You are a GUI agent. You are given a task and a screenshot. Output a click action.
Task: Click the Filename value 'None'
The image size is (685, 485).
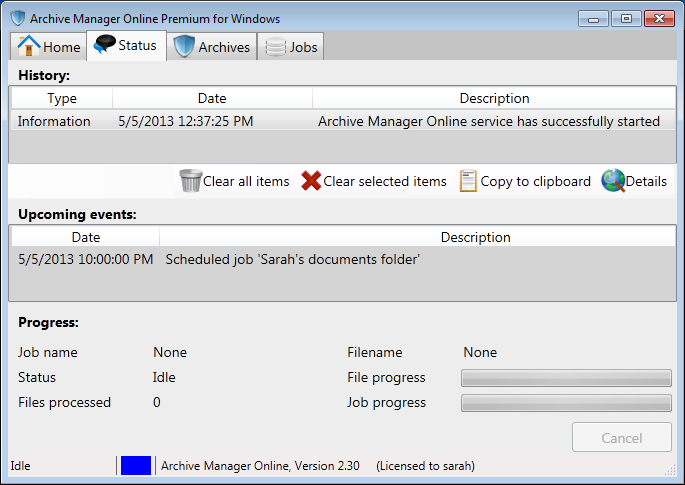tap(480, 352)
